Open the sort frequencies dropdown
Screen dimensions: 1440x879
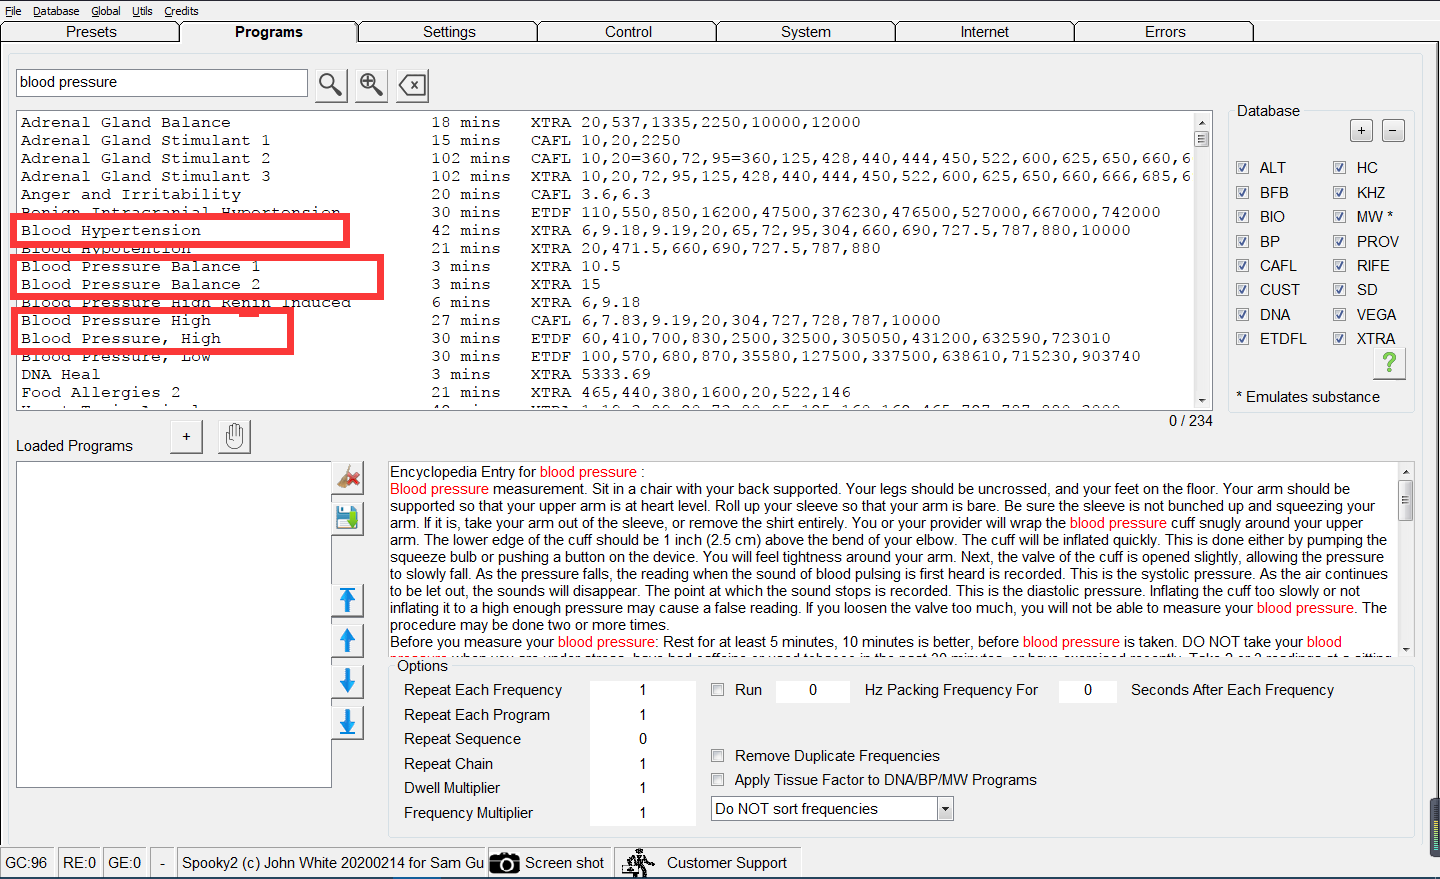click(945, 809)
